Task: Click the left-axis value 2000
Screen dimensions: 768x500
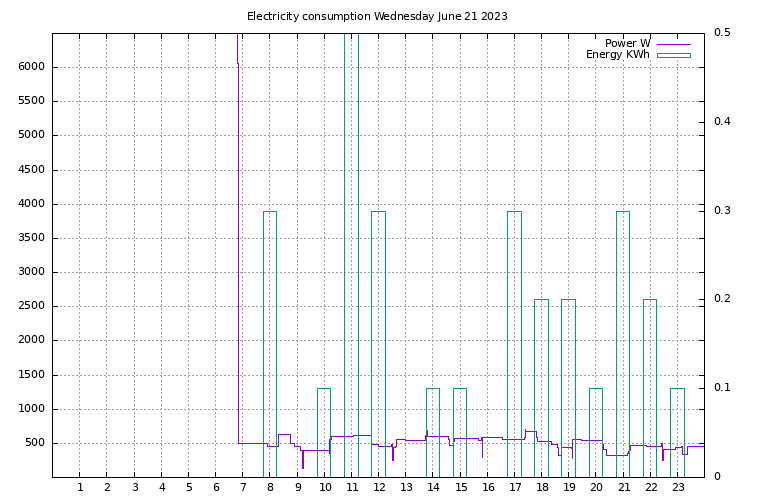Action: point(31,339)
